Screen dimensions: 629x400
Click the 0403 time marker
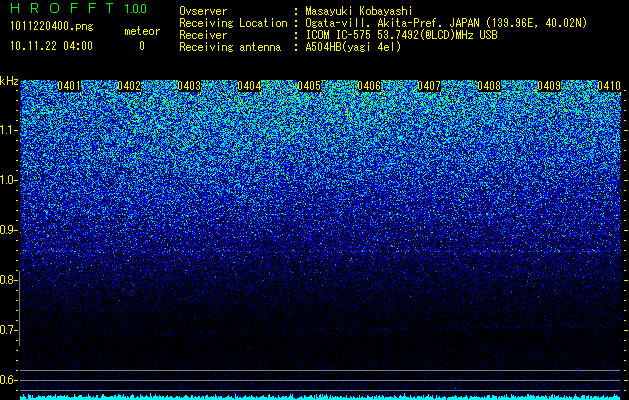click(189, 86)
